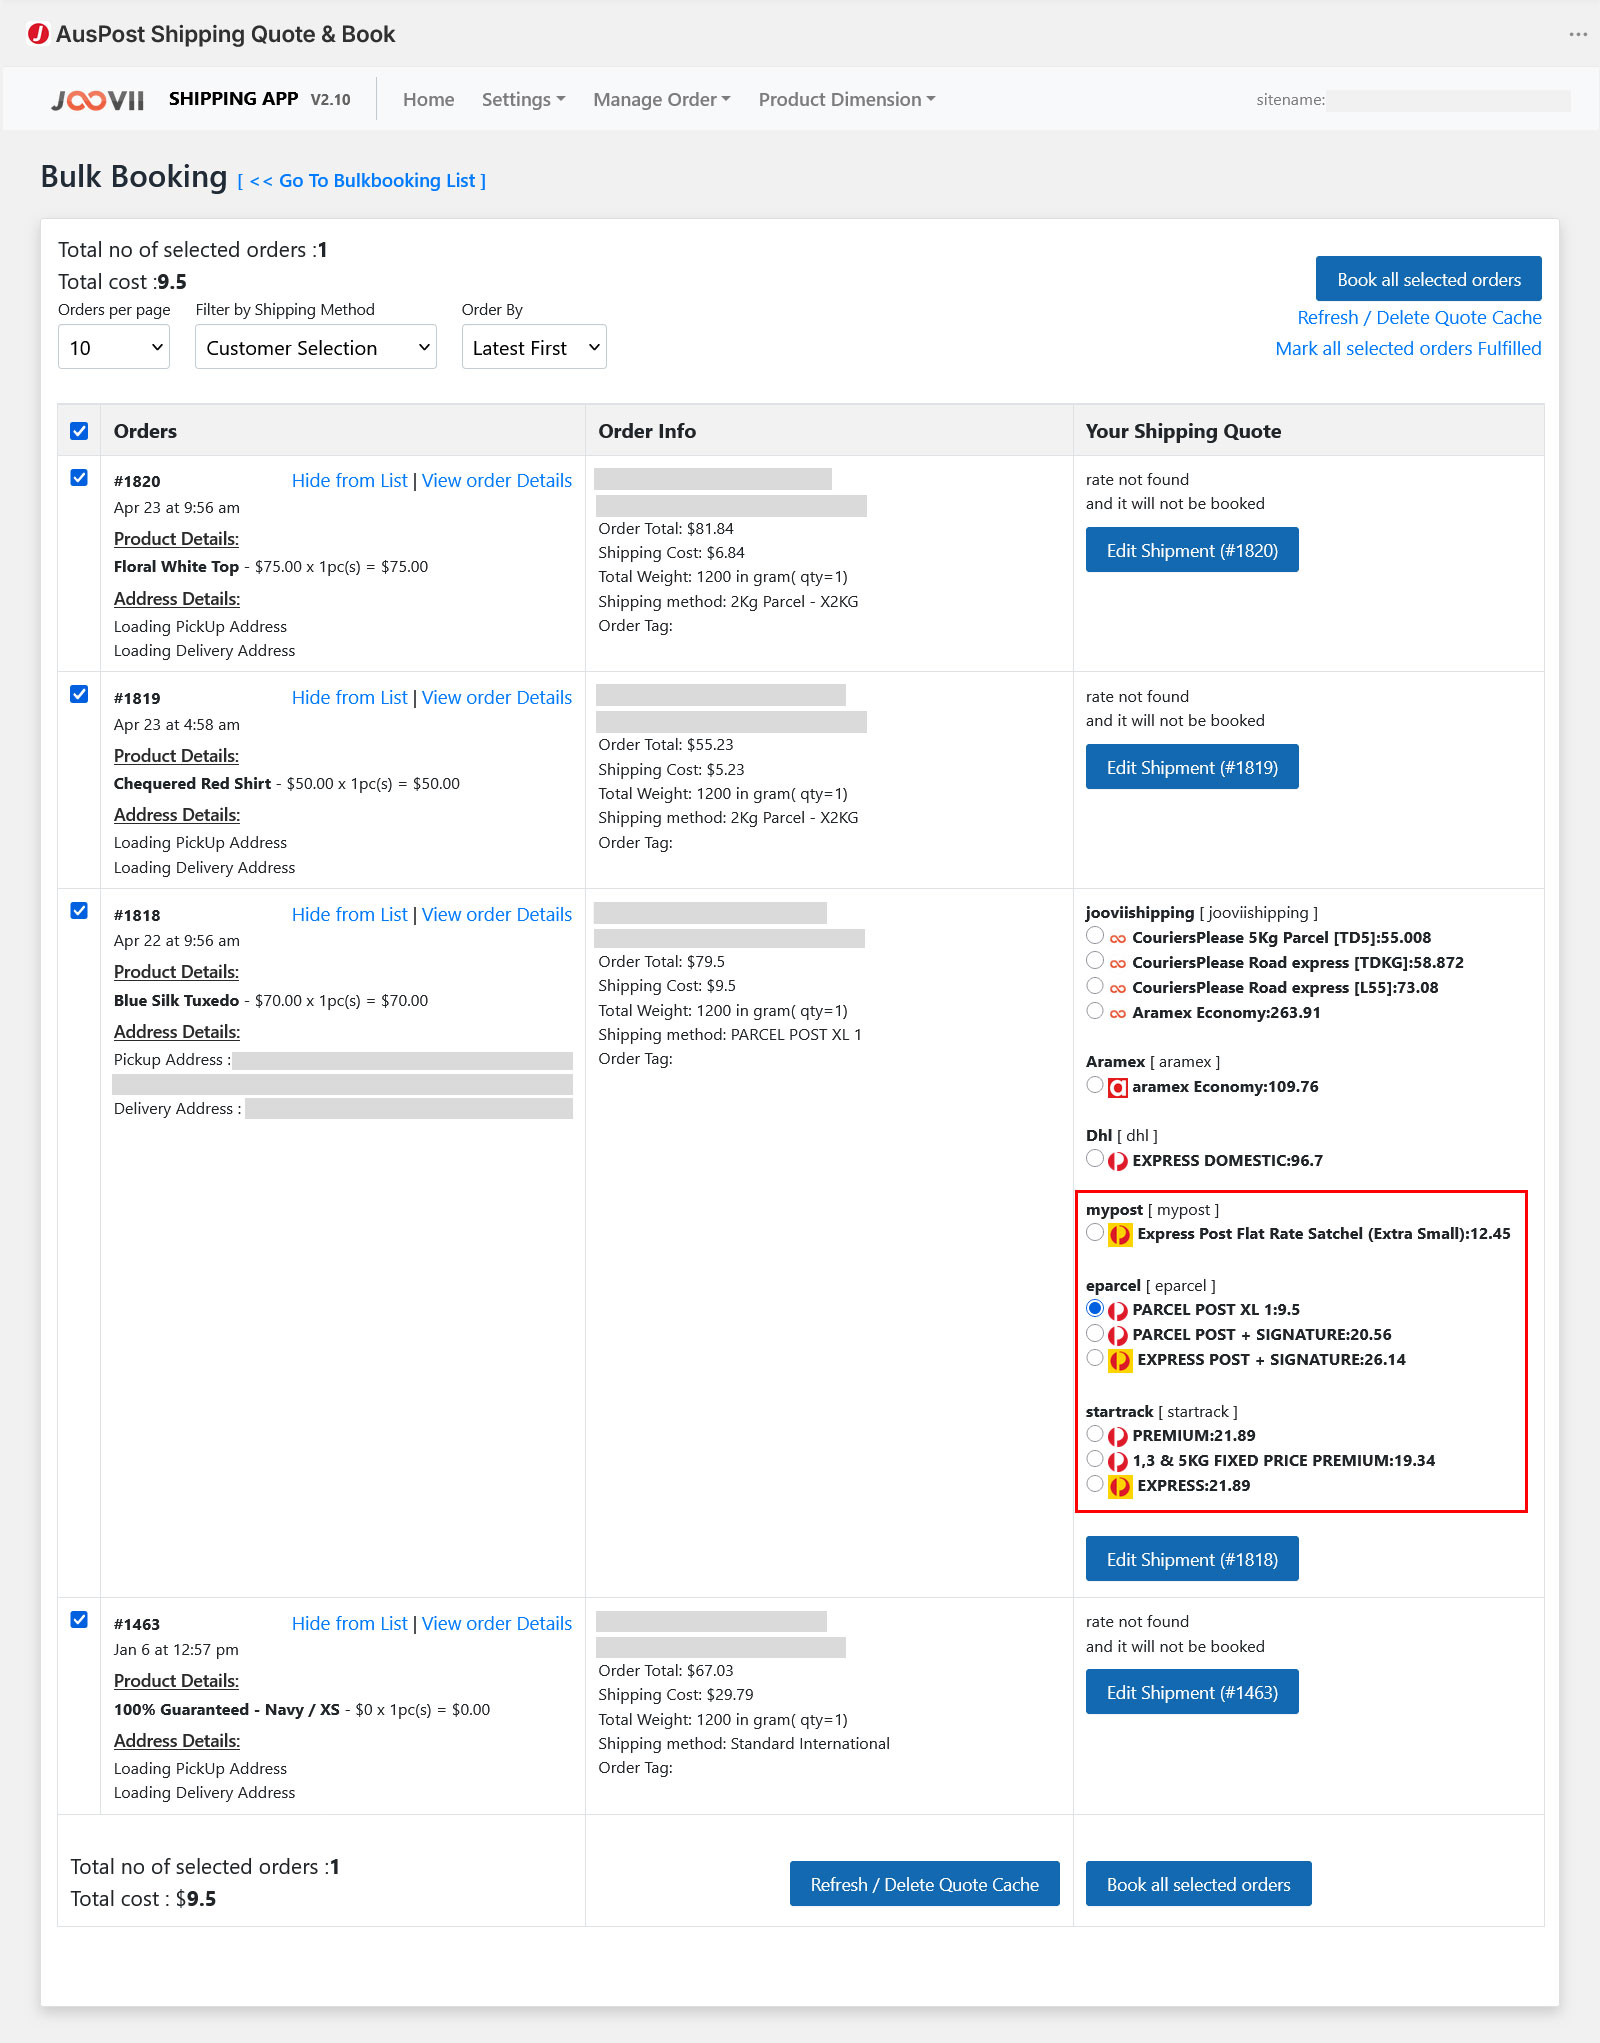Hide order #1818 from the list
1600x2043 pixels.
click(350, 915)
